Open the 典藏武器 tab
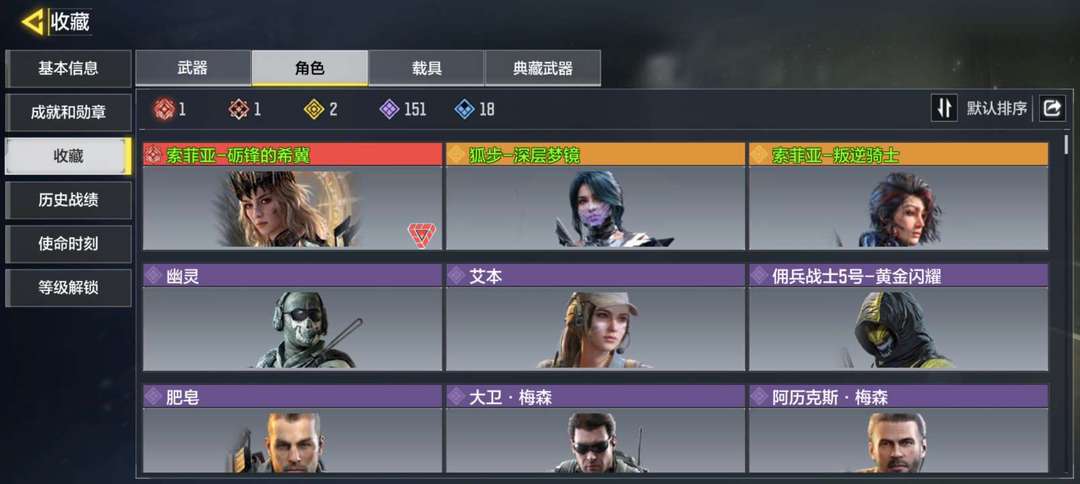The width and height of the screenshot is (1080, 484). pos(543,68)
